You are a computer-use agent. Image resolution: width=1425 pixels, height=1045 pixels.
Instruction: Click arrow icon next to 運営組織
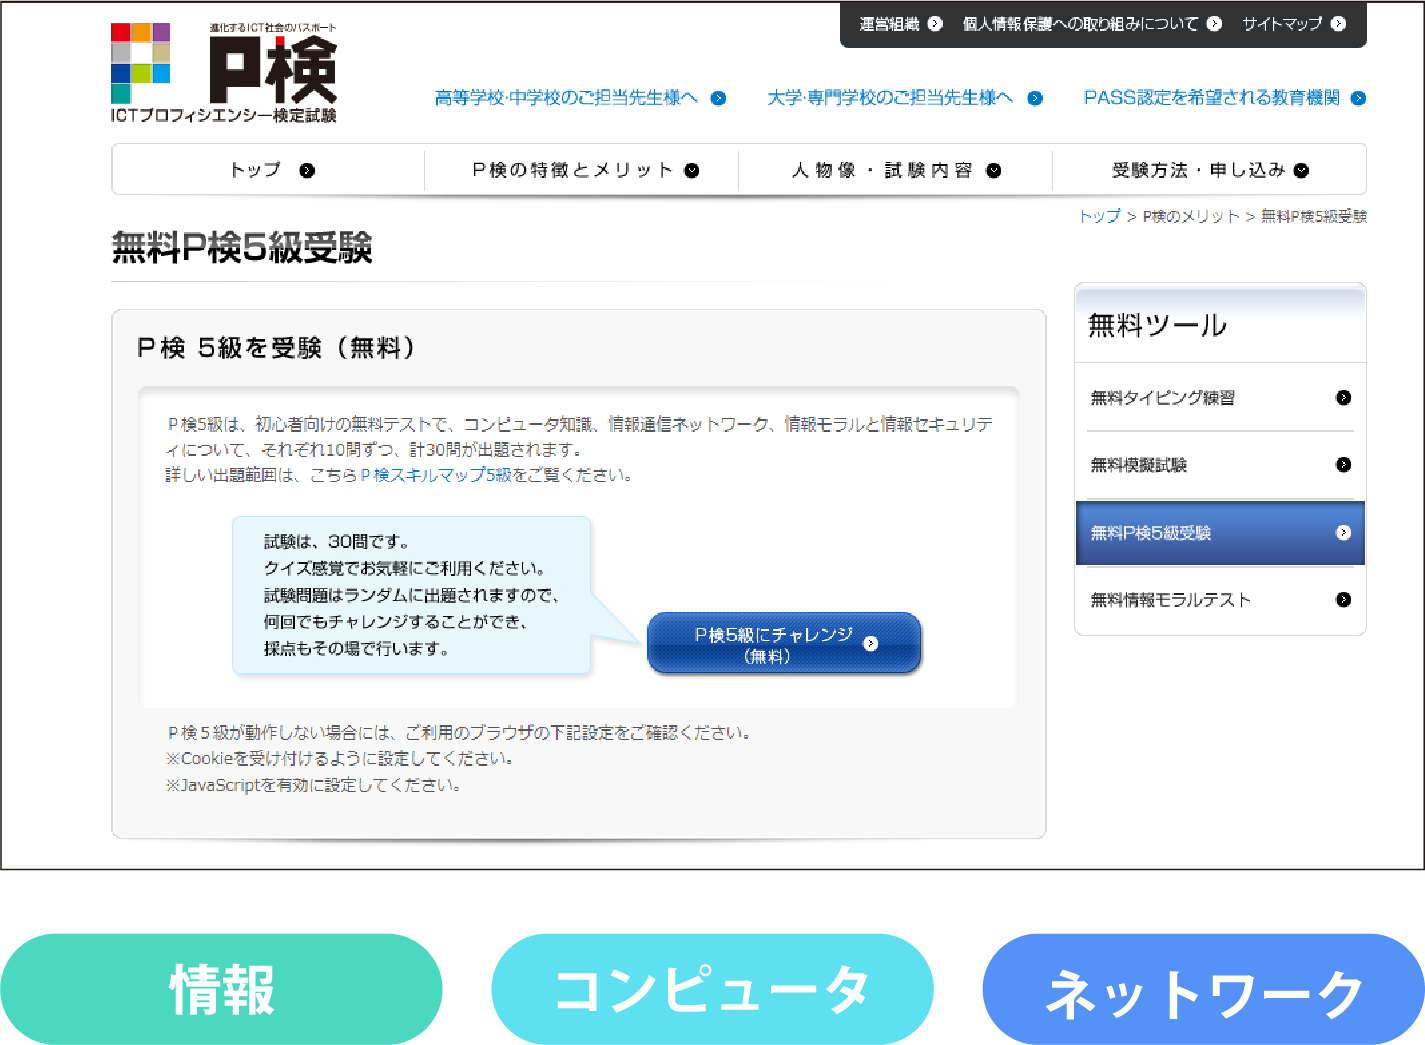(935, 24)
